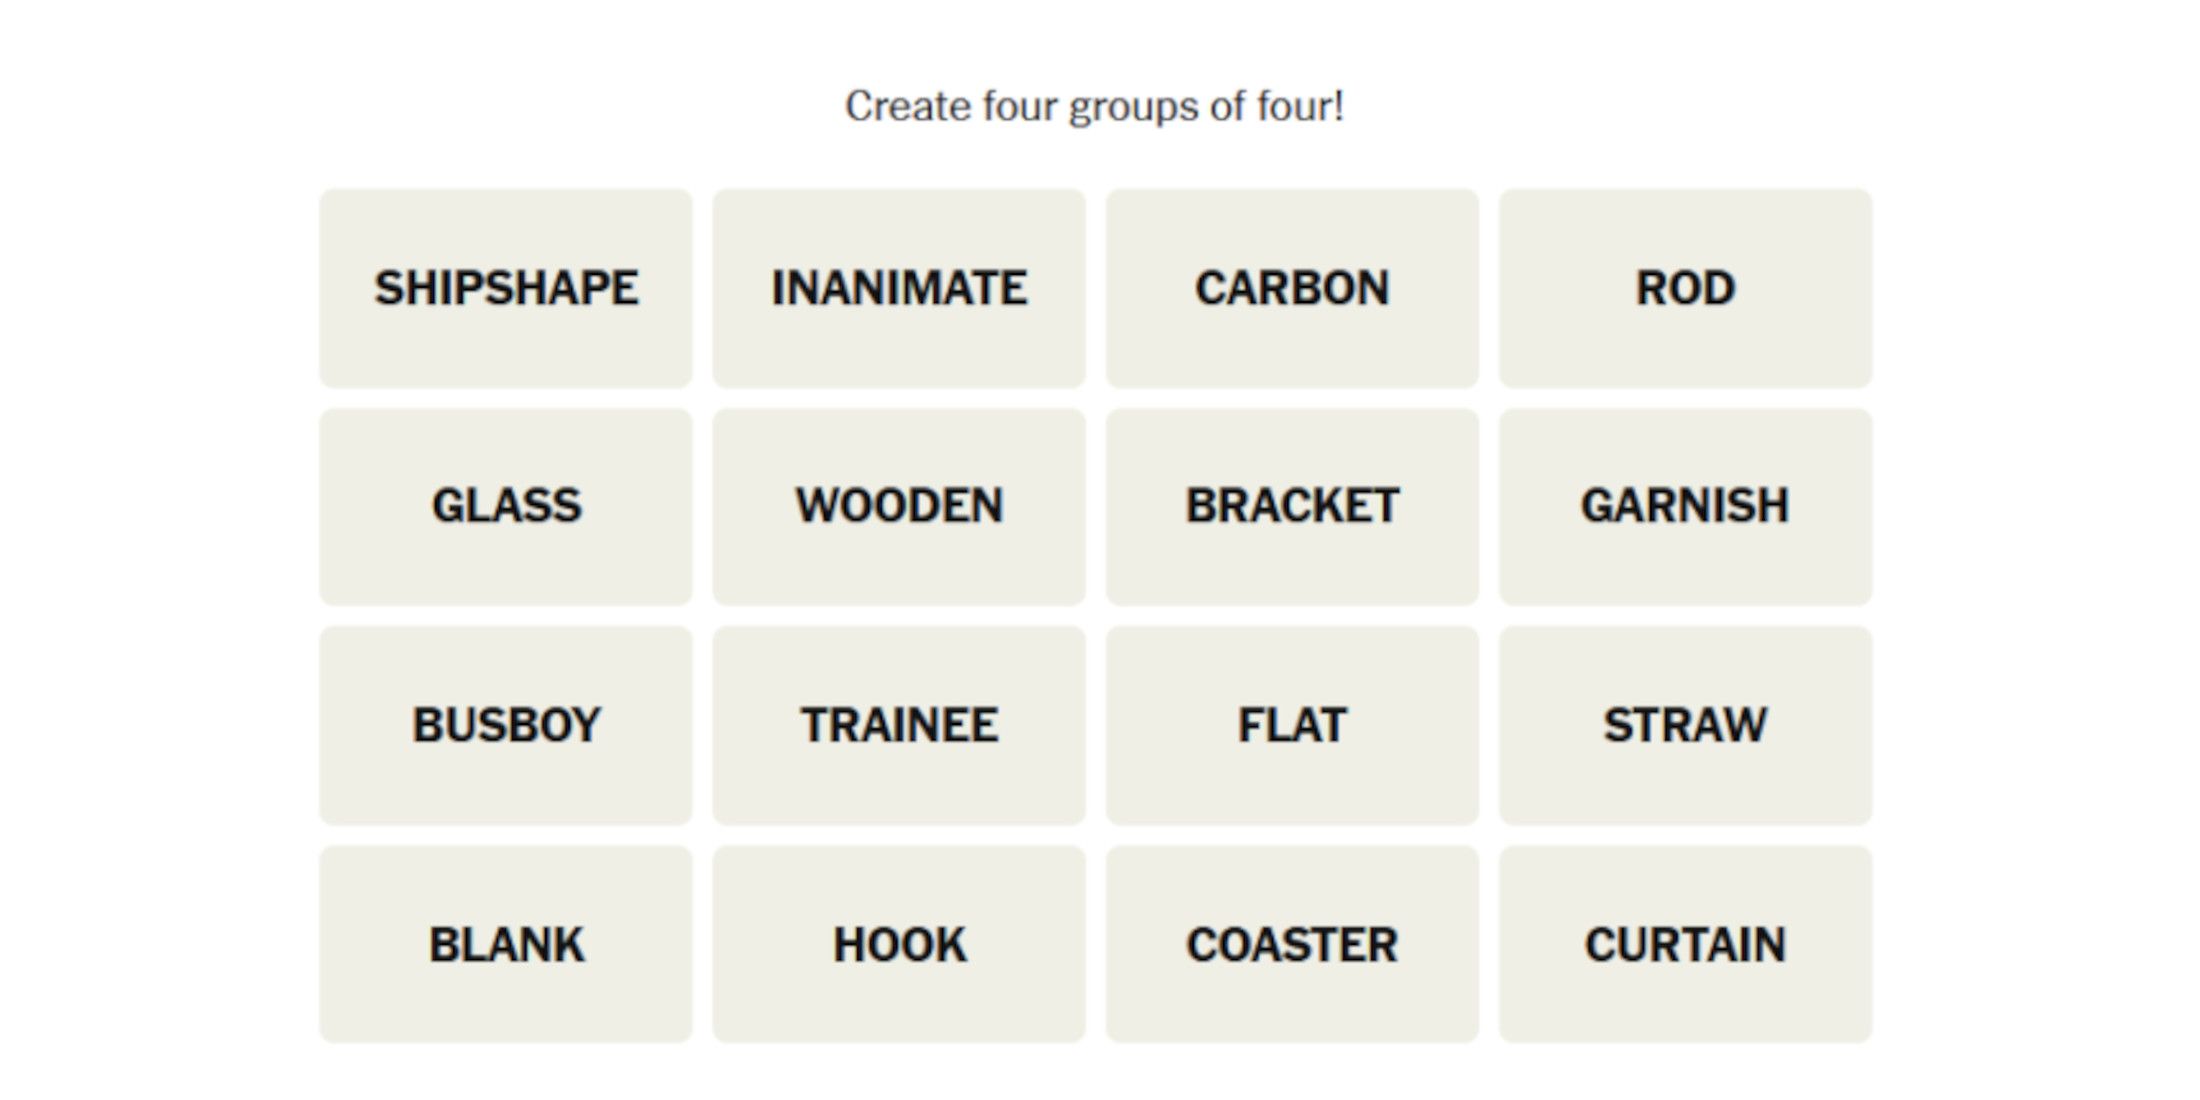Choose the COASTER tile
2200x1100 pixels.
[1292, 945]
